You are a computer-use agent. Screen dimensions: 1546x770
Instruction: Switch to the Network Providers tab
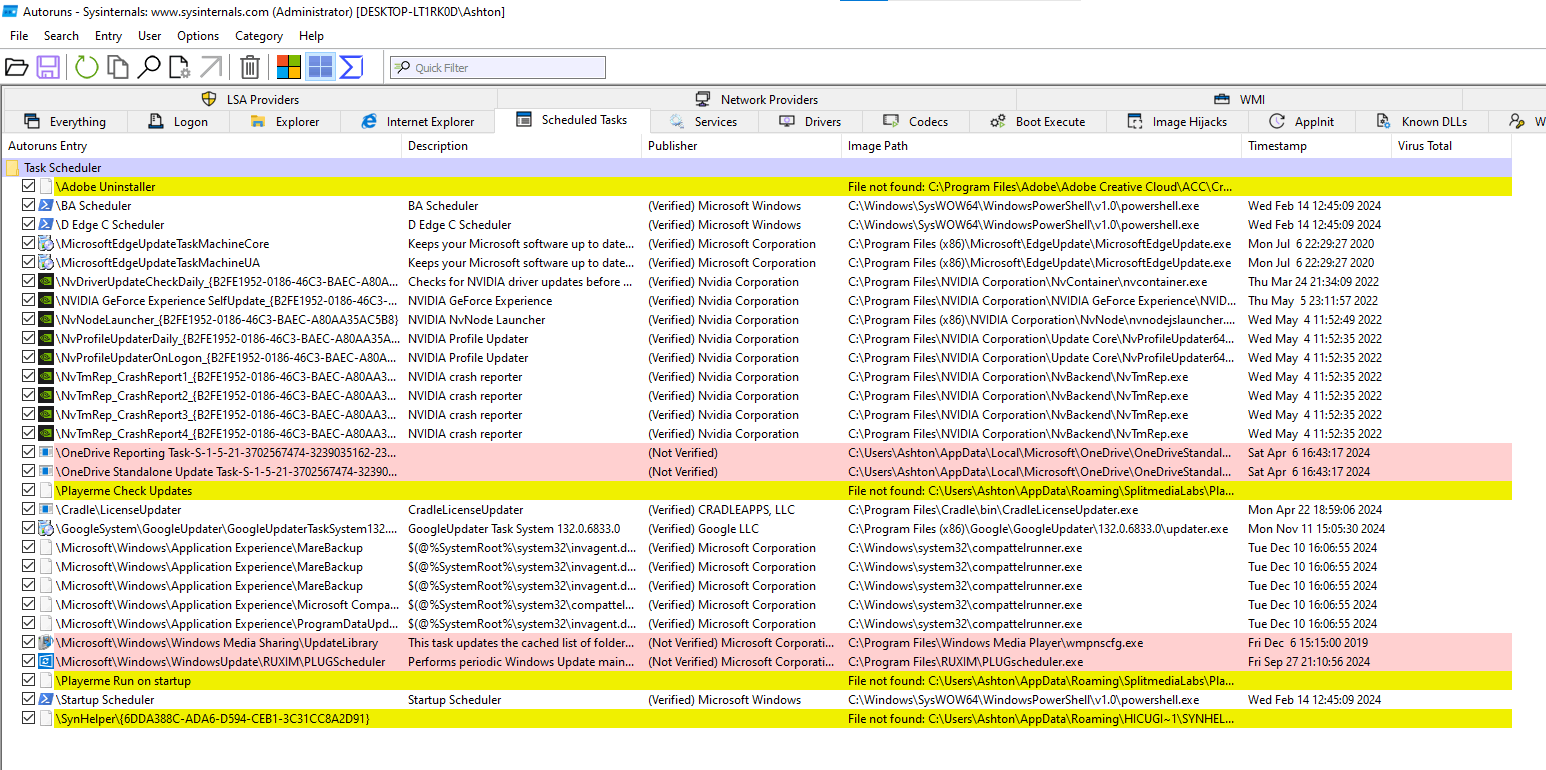point(757,99)
